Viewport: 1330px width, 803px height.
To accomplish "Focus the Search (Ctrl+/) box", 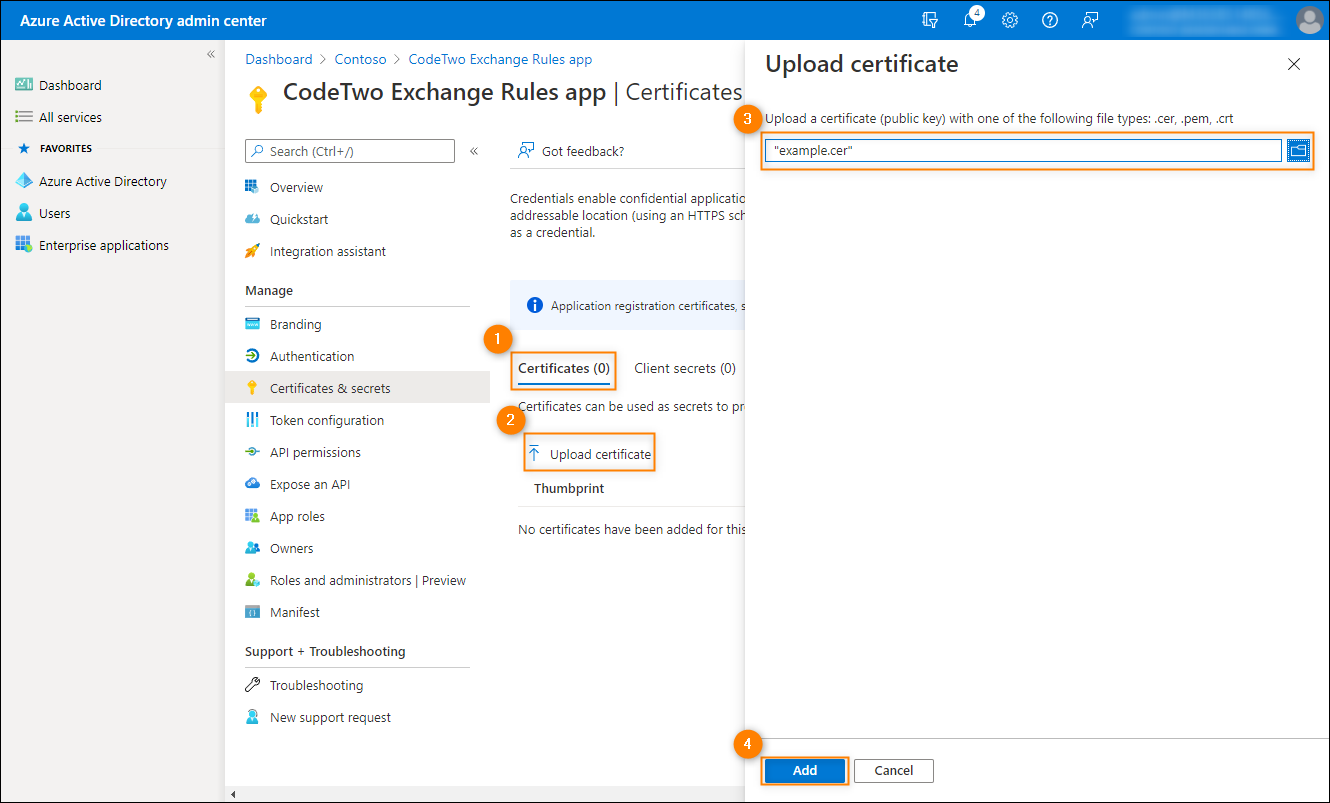I will [x=350, y=151].
